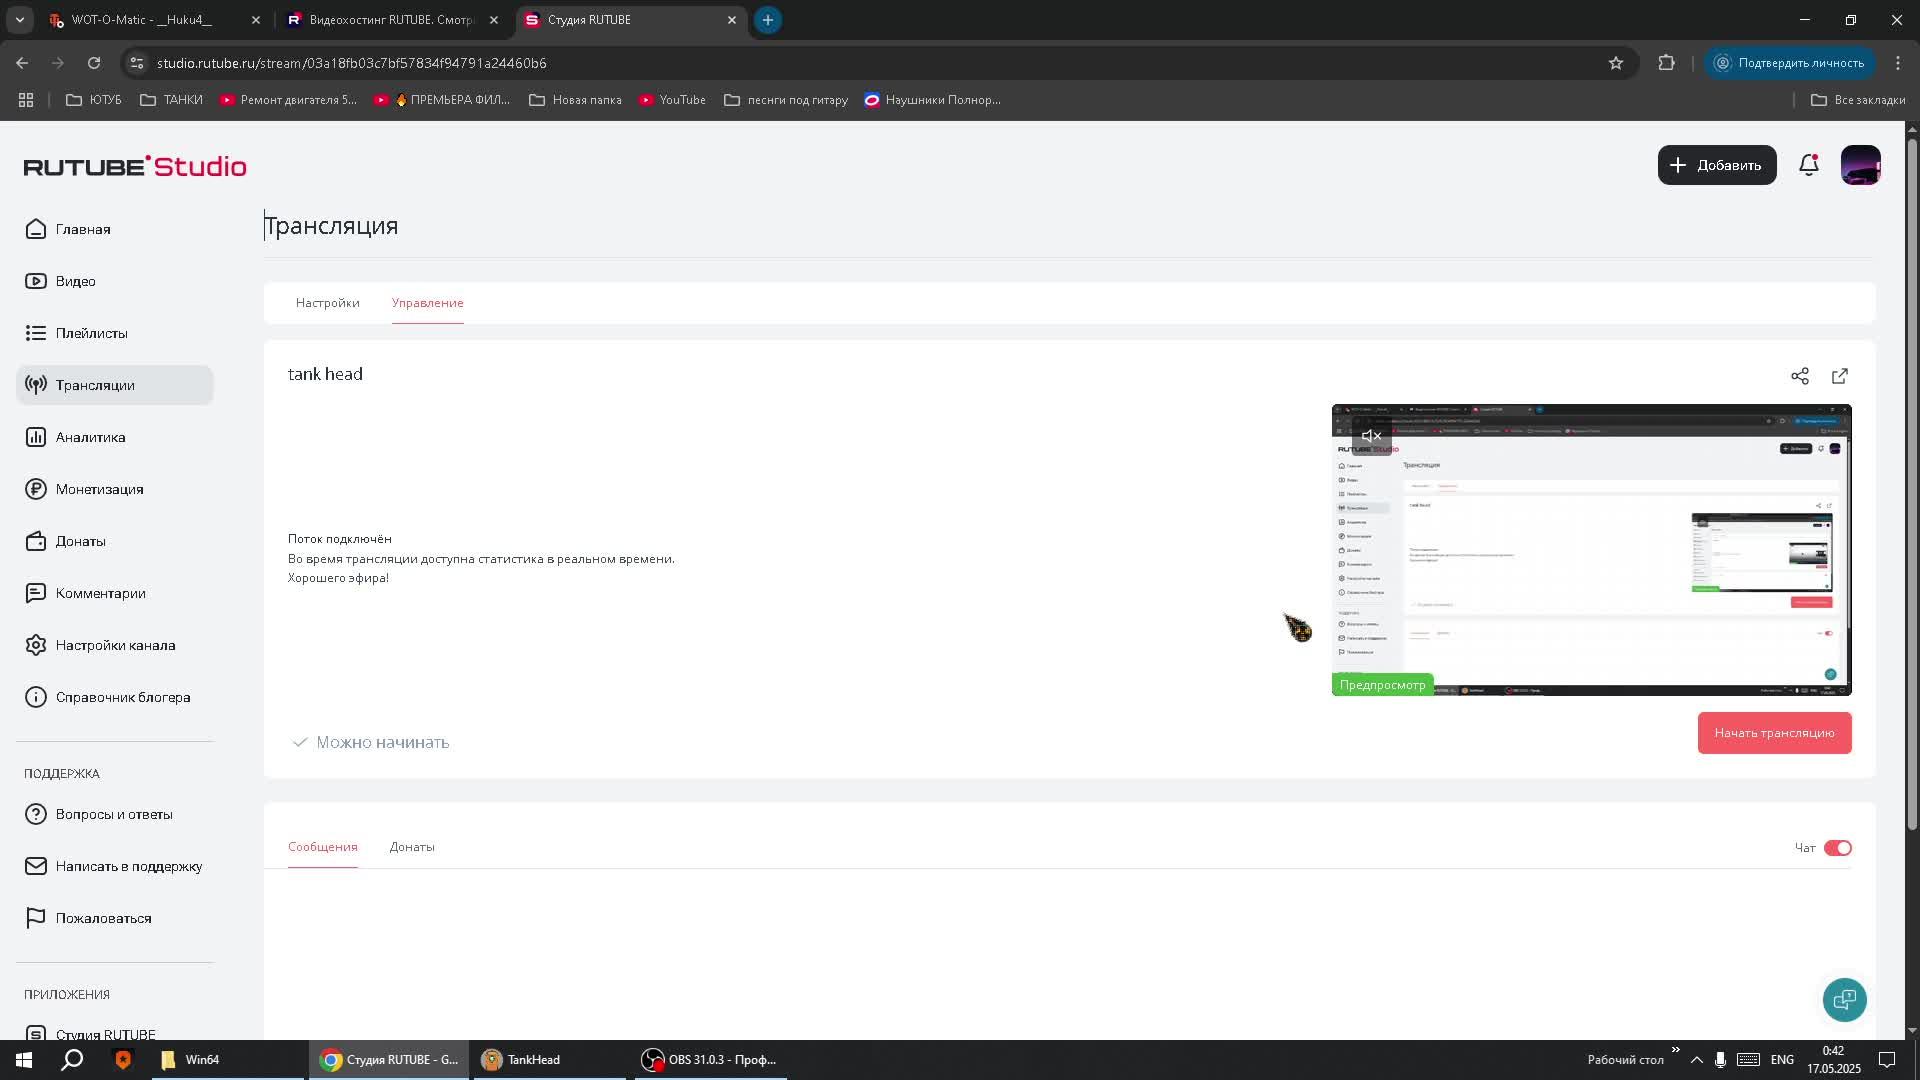1920x1080 pixels.
Task: Bookmark this page with star icon
Action: [x=1616, y=63]
